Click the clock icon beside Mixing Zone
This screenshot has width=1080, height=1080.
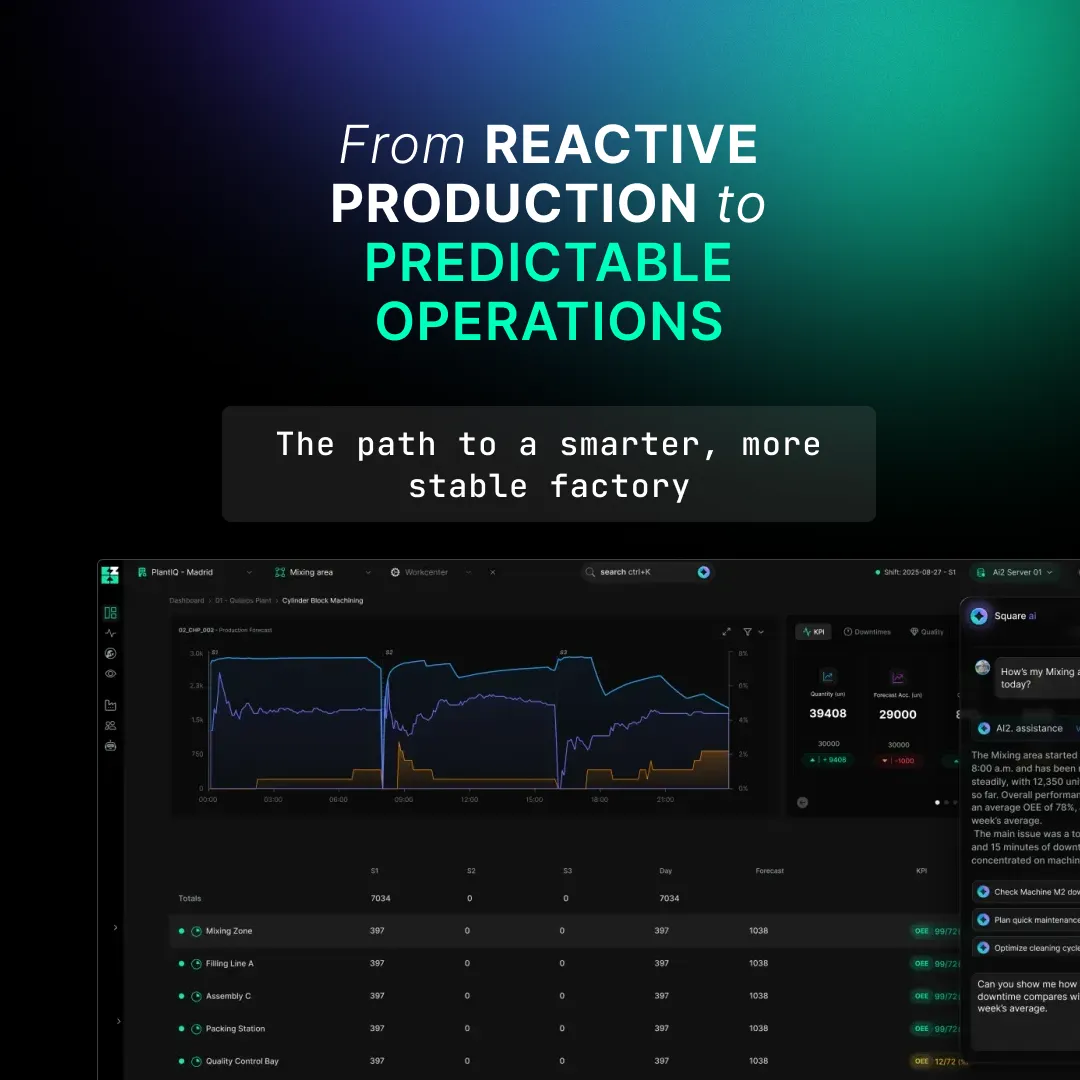(x=196, y=931)
